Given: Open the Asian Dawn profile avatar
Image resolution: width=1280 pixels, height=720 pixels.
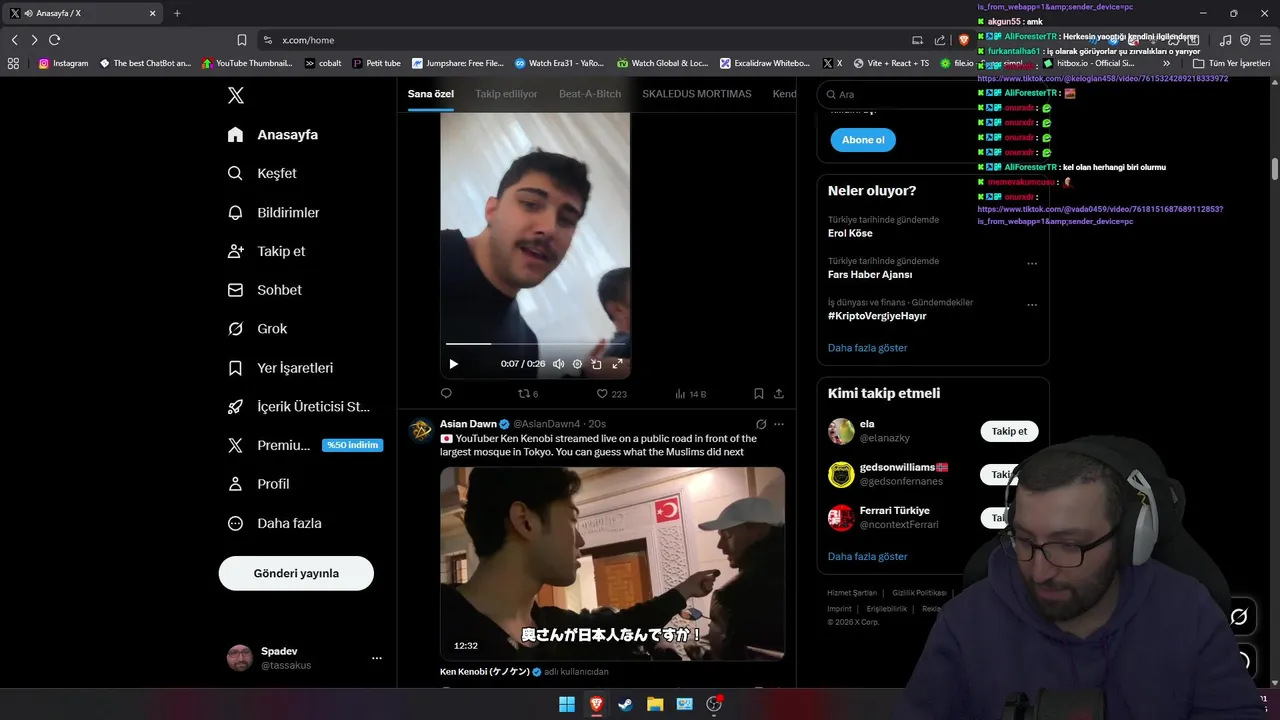Looking at the screenshot, I should [x=421, y=431].
